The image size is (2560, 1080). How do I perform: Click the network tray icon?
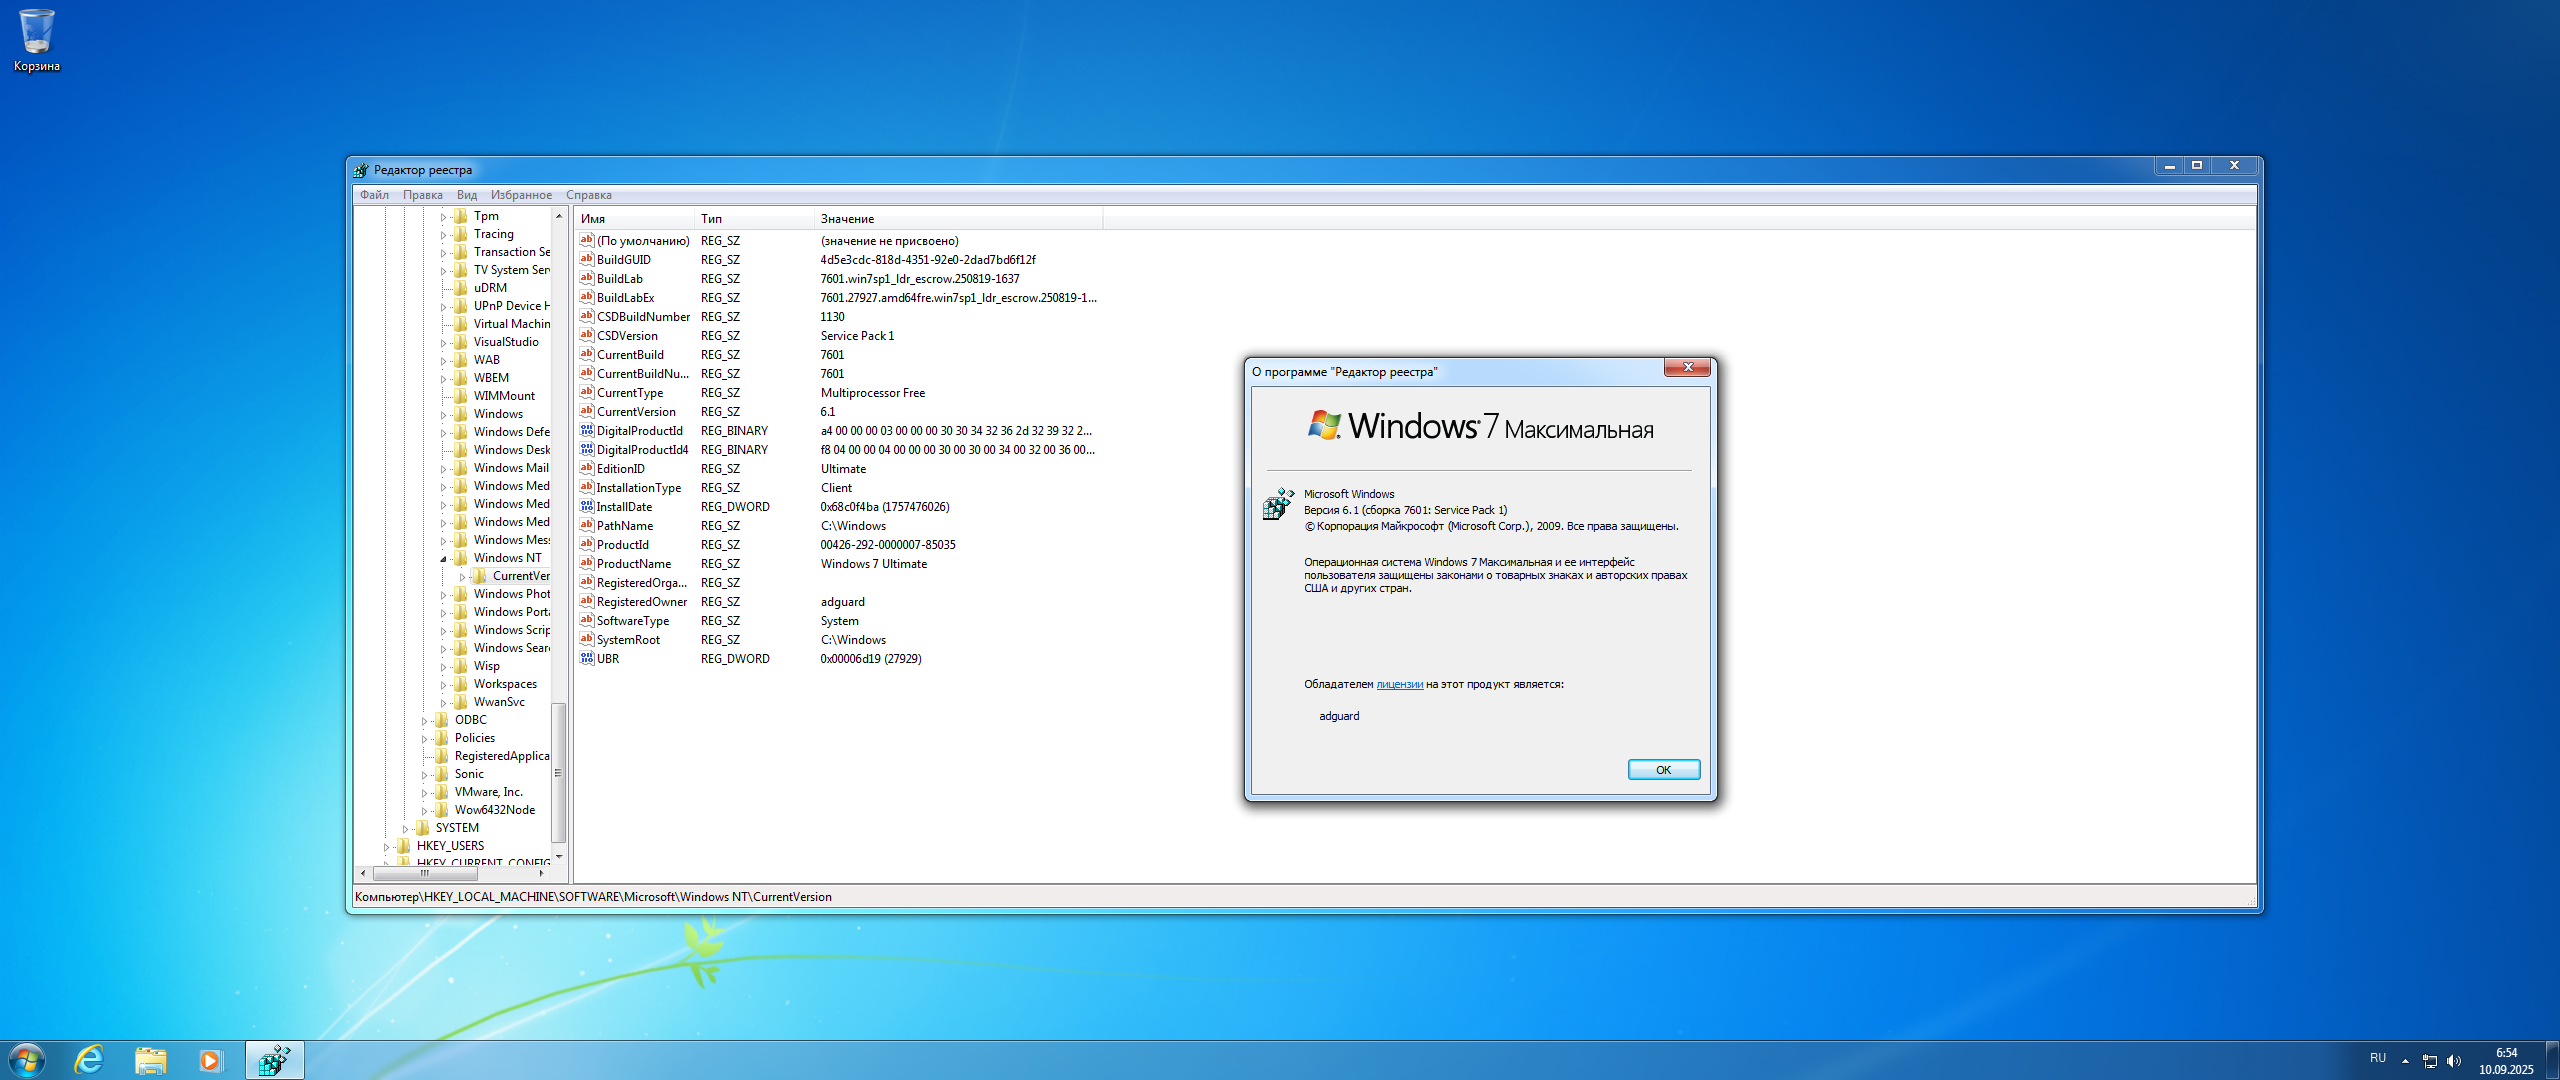pos(2429,1061)
